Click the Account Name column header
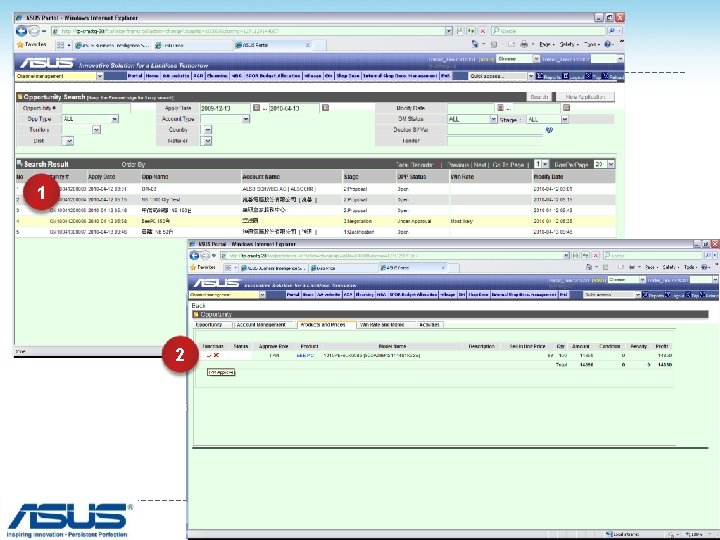 pyautogui.click(x=260, y=177)
